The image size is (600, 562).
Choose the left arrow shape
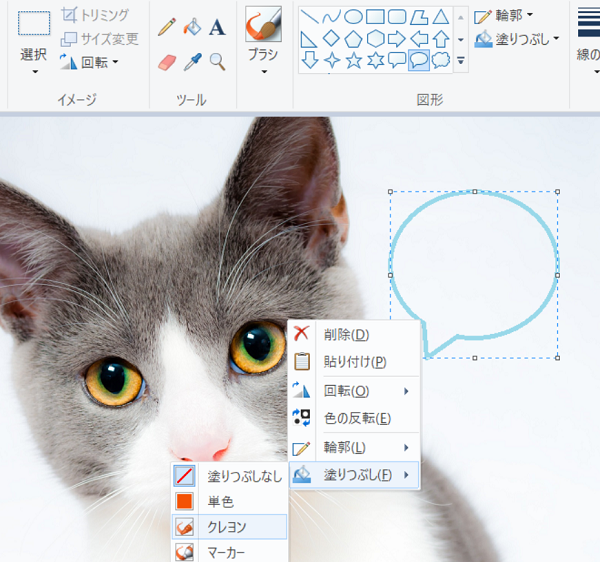[x=419, y=39]
